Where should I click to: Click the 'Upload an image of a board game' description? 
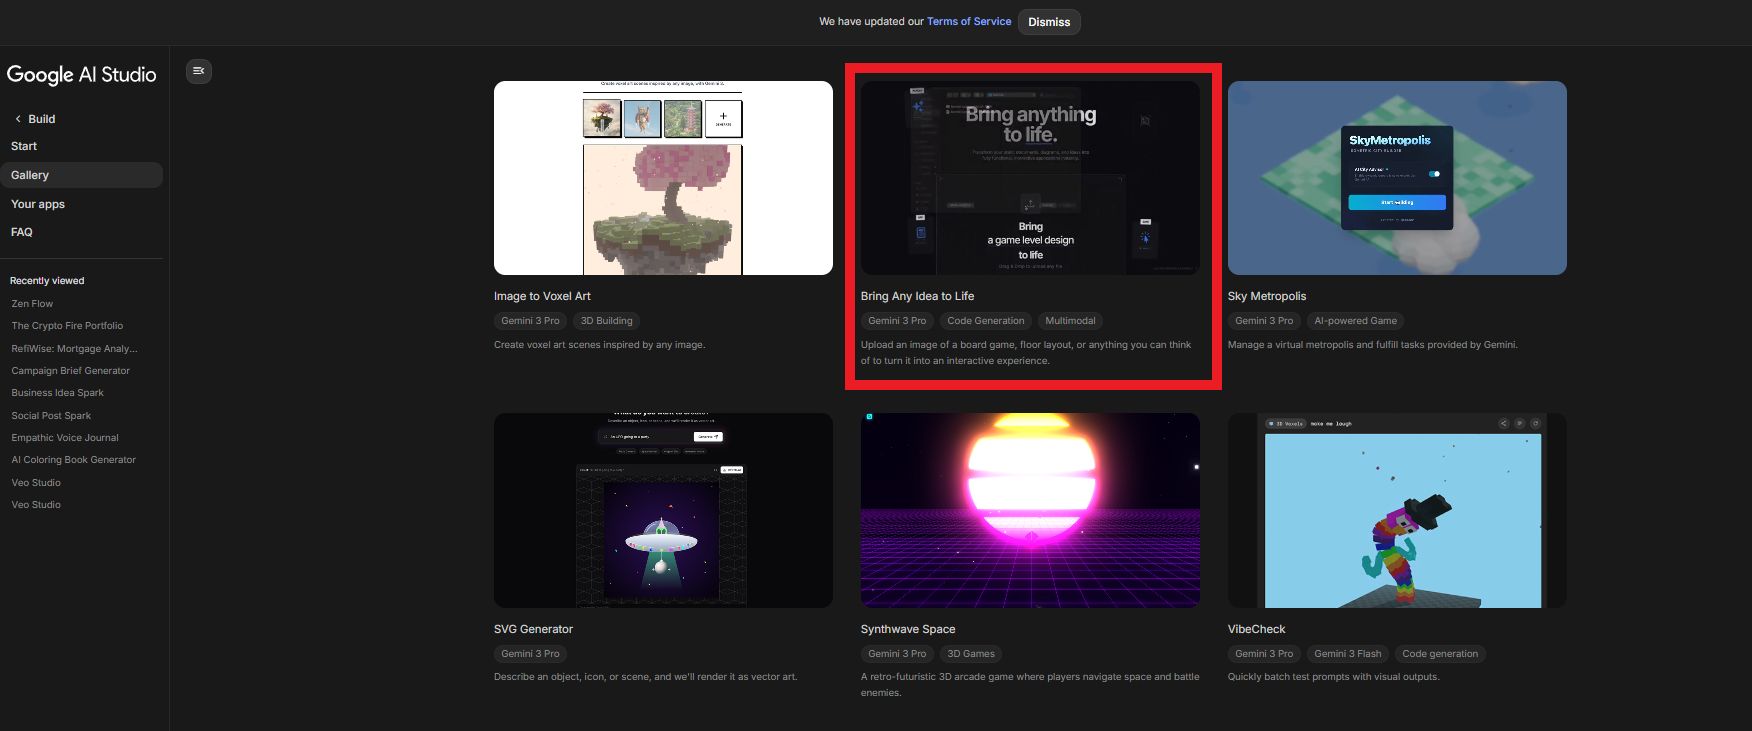tap(1026, 353)
